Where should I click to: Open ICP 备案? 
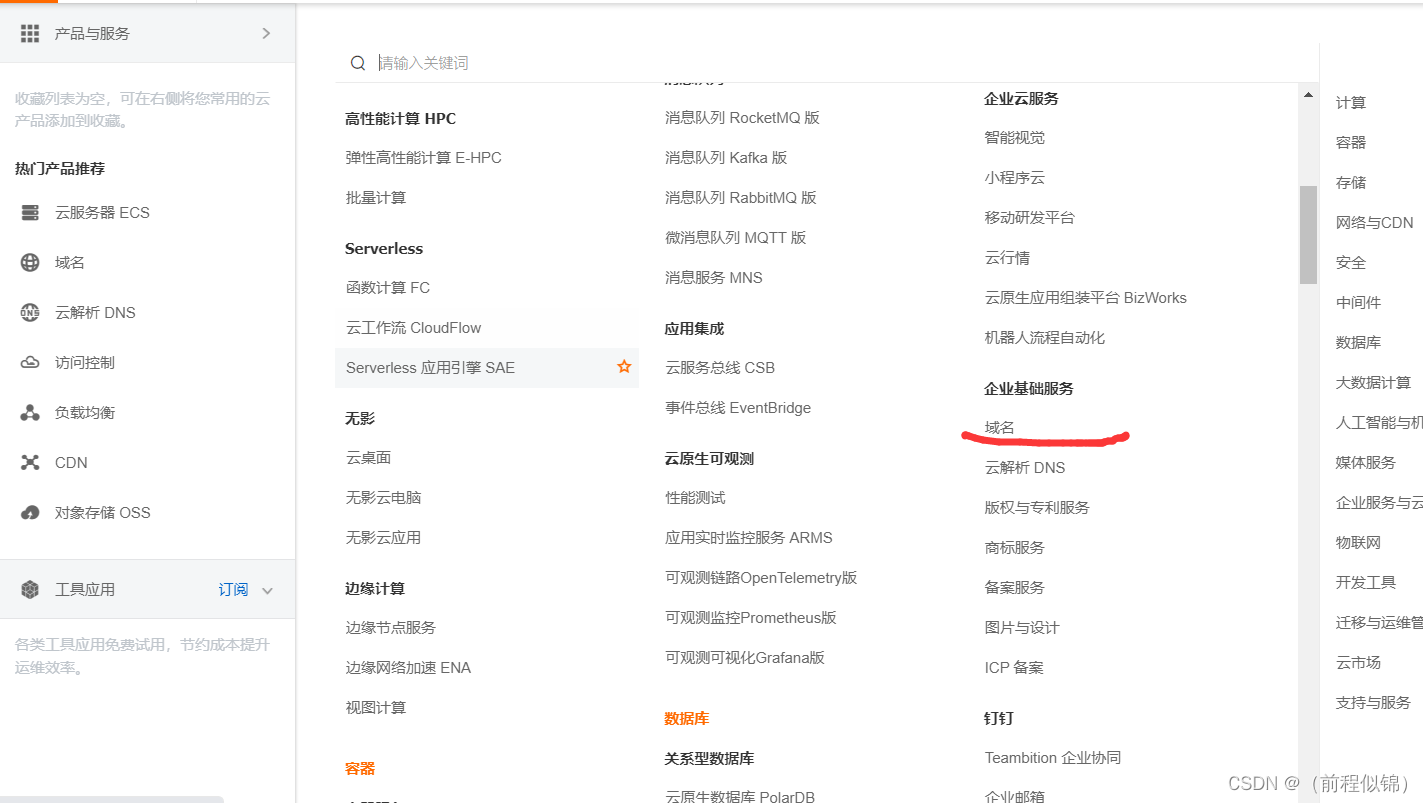coord(1014,667)
